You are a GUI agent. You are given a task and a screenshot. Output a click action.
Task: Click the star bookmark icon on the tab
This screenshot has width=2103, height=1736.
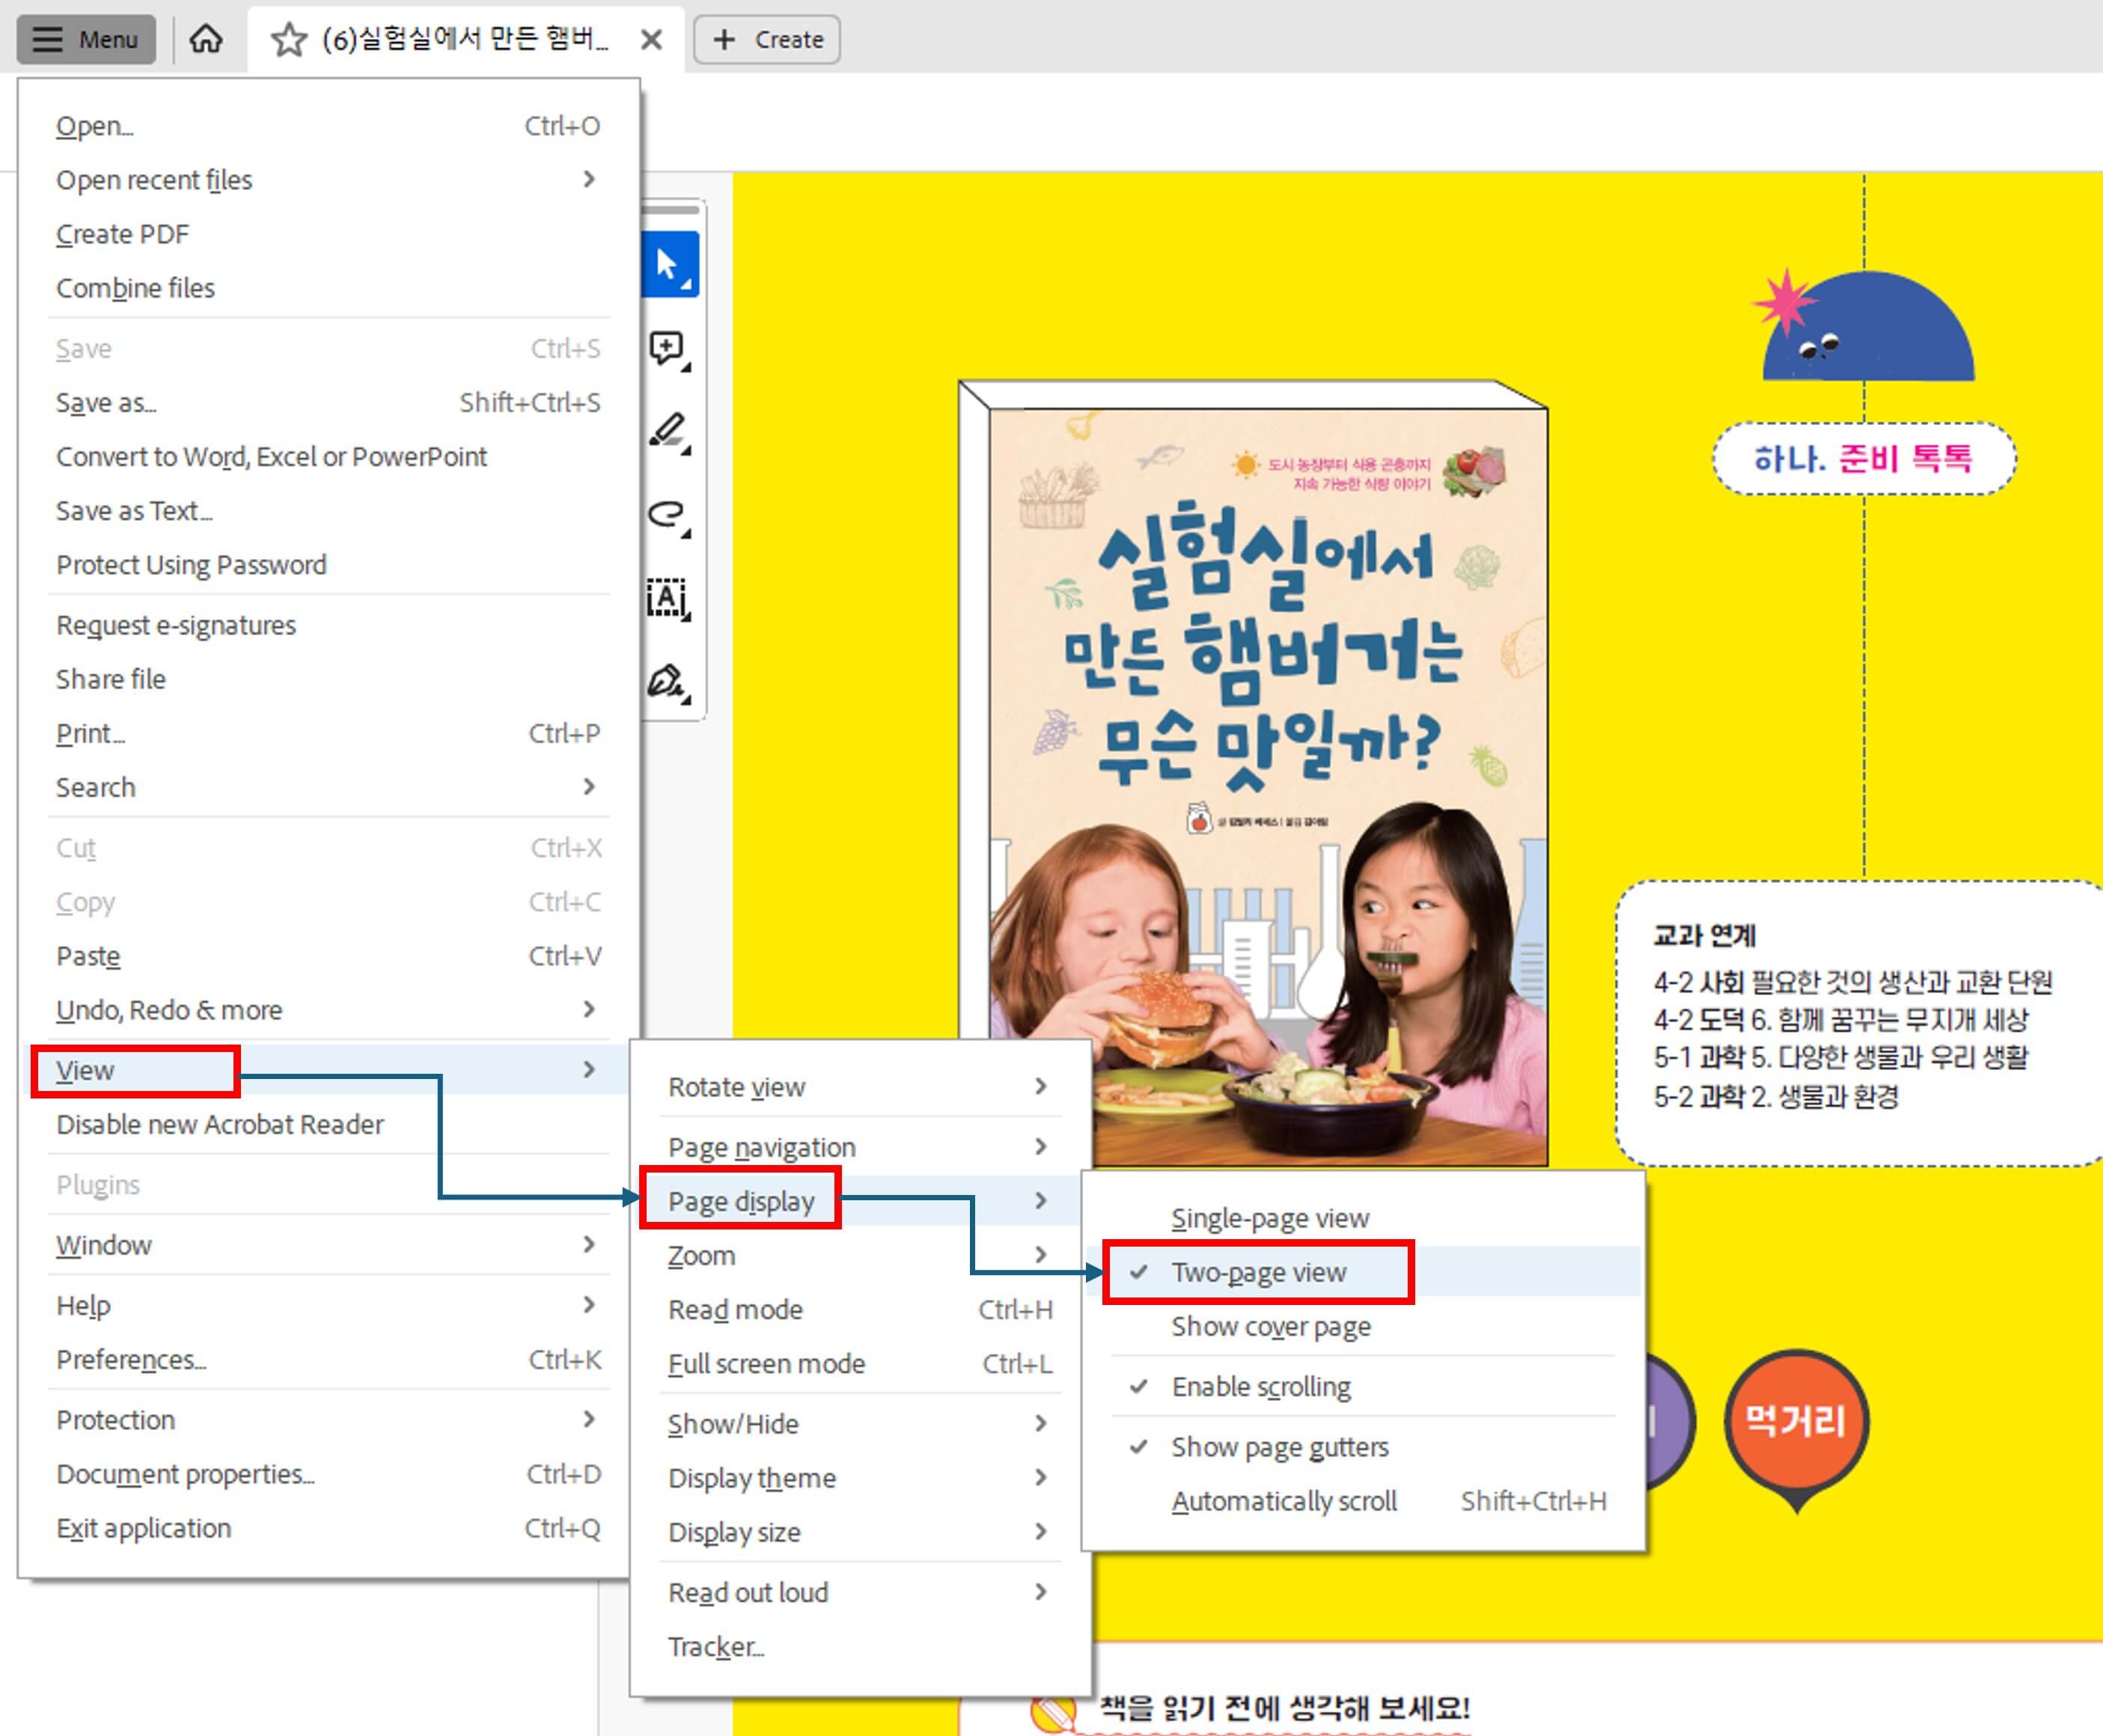tap(288, 40)
